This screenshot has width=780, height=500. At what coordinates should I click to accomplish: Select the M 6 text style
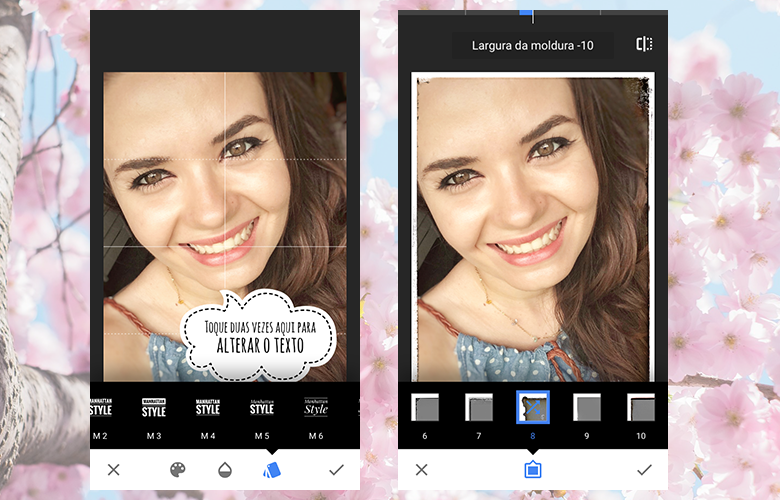tap(316, 418)
